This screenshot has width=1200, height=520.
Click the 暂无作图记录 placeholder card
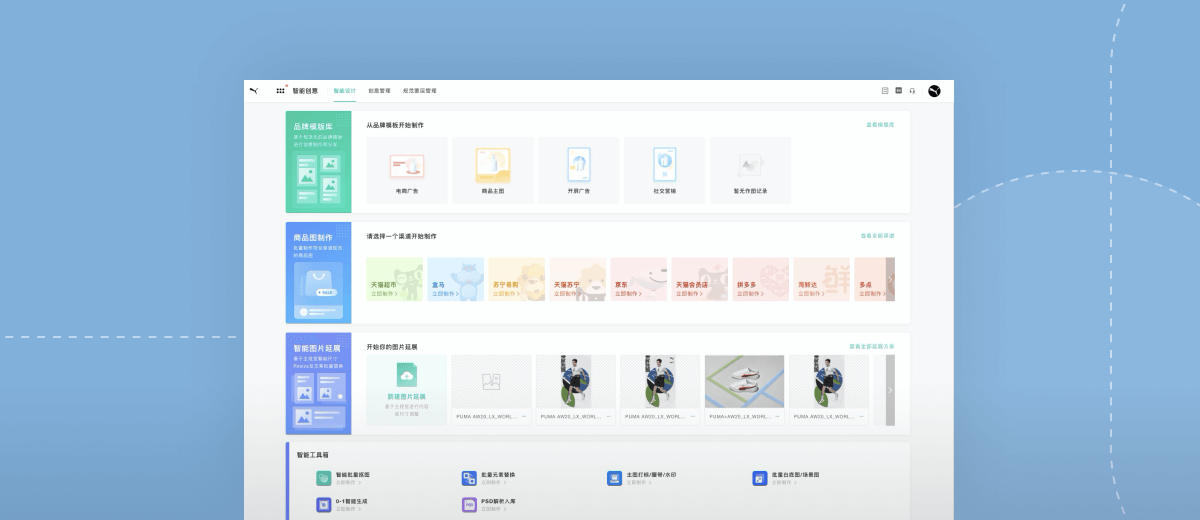(x=750, y=170)
